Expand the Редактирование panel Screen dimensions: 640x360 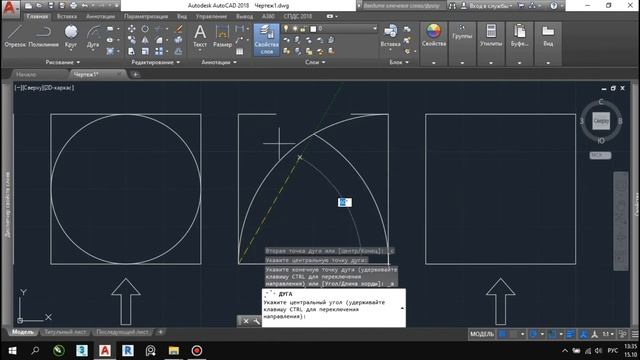coord(156,62)
